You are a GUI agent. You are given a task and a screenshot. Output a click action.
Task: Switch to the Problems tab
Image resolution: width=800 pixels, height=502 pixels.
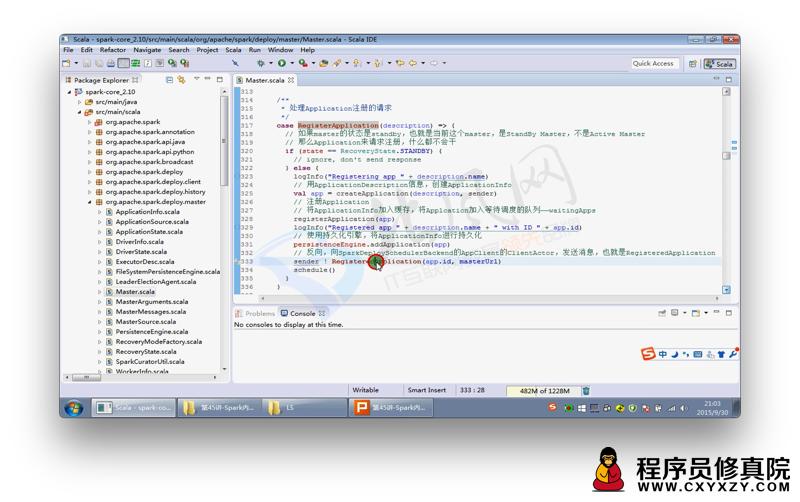coord(255,313)
